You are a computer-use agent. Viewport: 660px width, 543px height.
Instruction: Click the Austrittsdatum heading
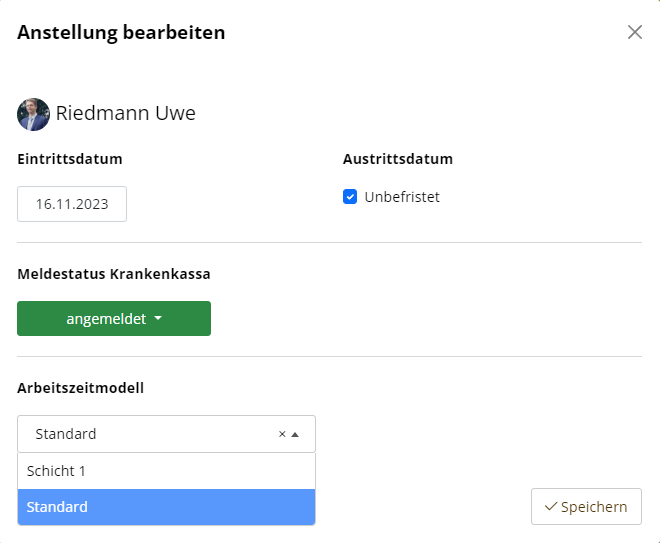[x=398, y=159]
